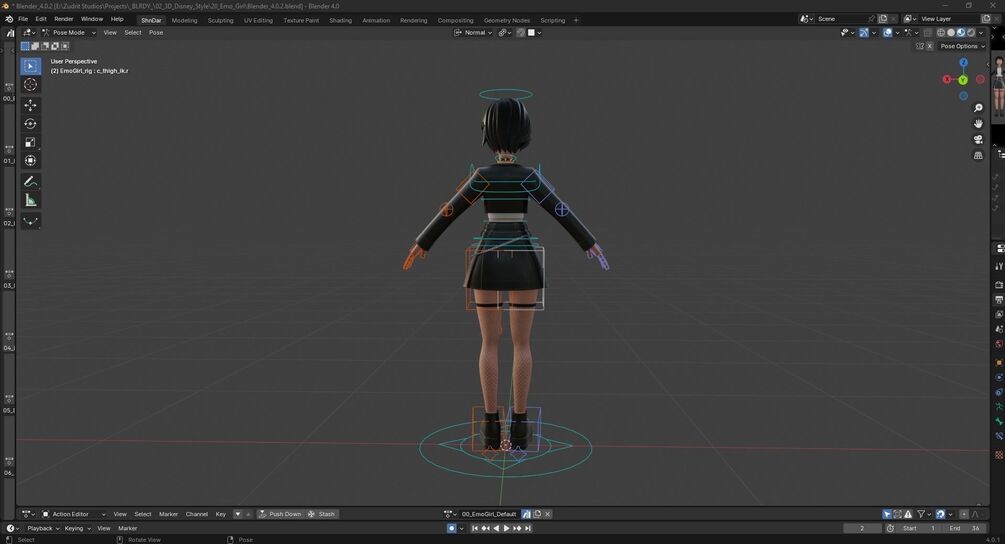Screen dimensions: 1005x544
Task: Unlink the 00_EmoGirl_Default action
Action: (547, 514)
